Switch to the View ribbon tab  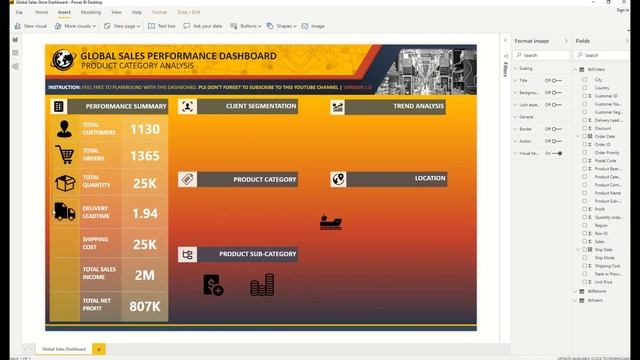click(x=116, y=12)
